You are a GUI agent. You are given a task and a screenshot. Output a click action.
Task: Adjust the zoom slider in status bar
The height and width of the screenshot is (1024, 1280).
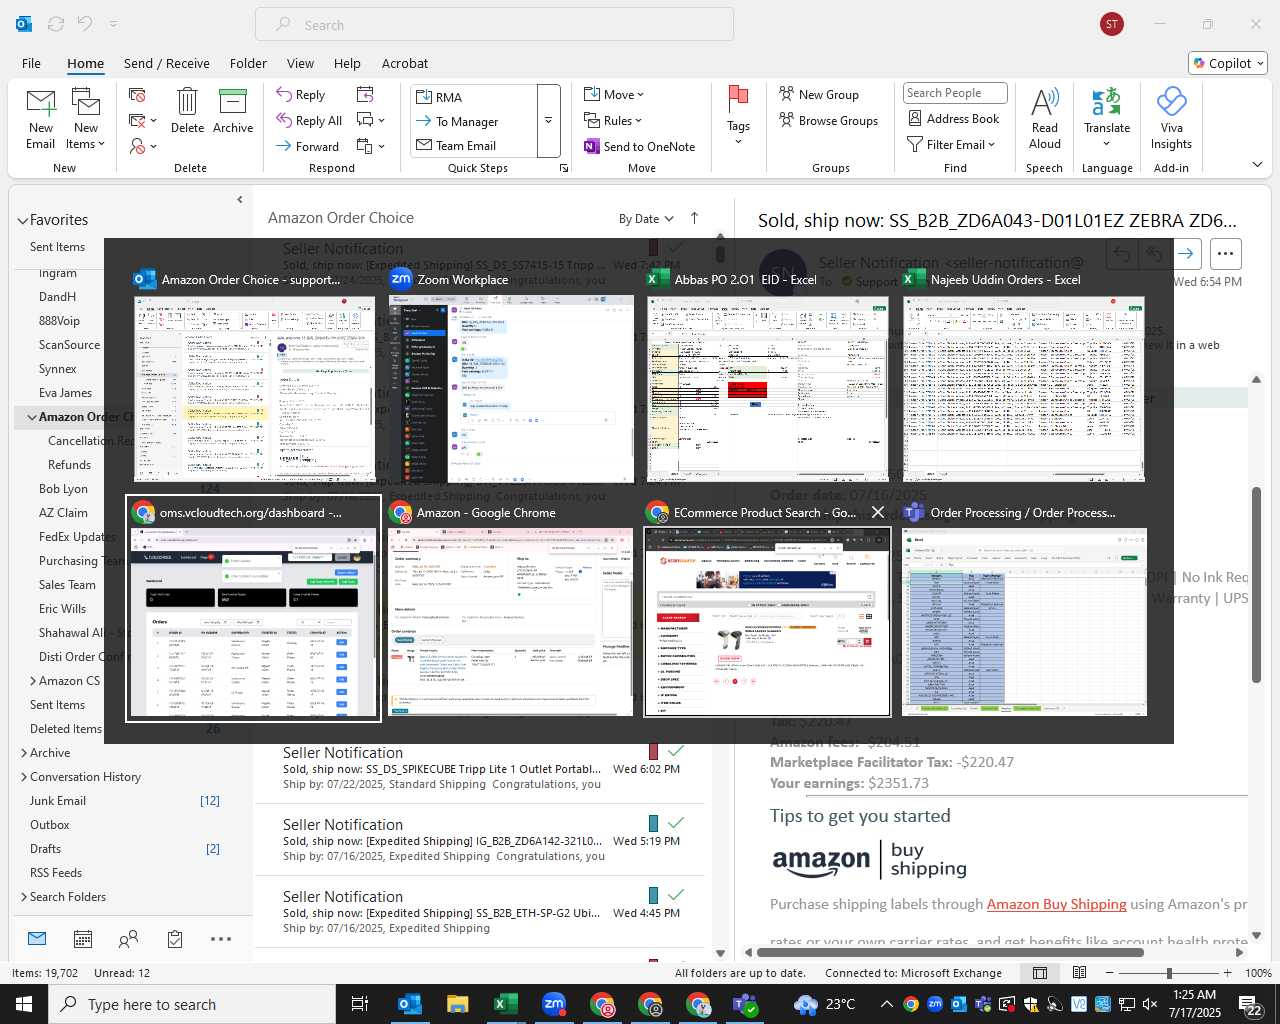pos(1168,973)
